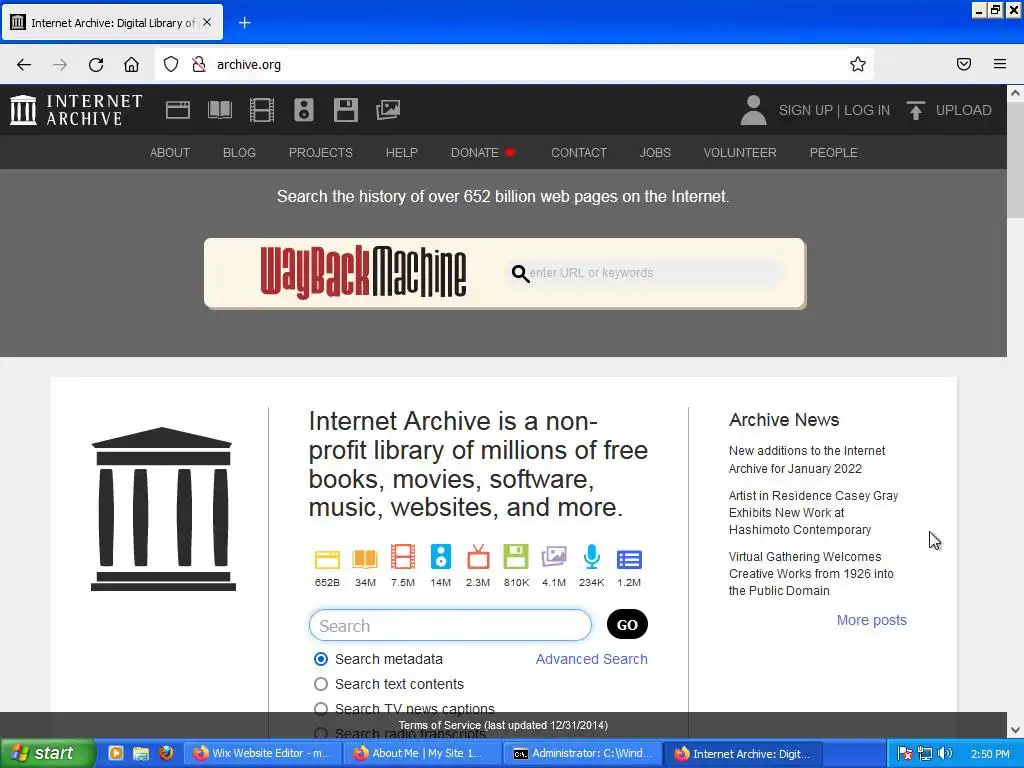
Task: Focus the main Search input box
Action: click(450, 626)
